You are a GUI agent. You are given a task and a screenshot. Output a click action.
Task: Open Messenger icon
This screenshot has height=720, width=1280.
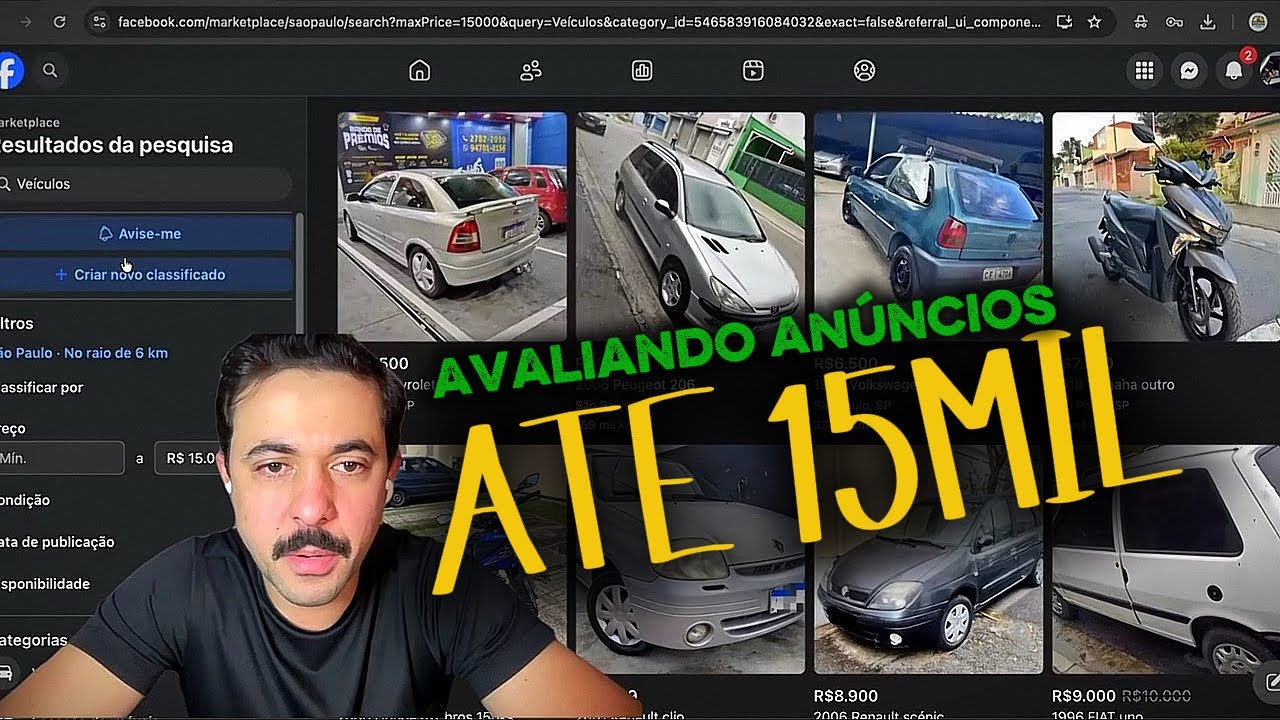[x=1189, y=70]
